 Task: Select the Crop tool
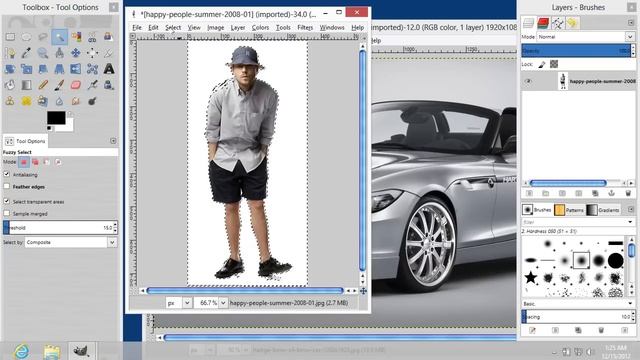point(109,53)
